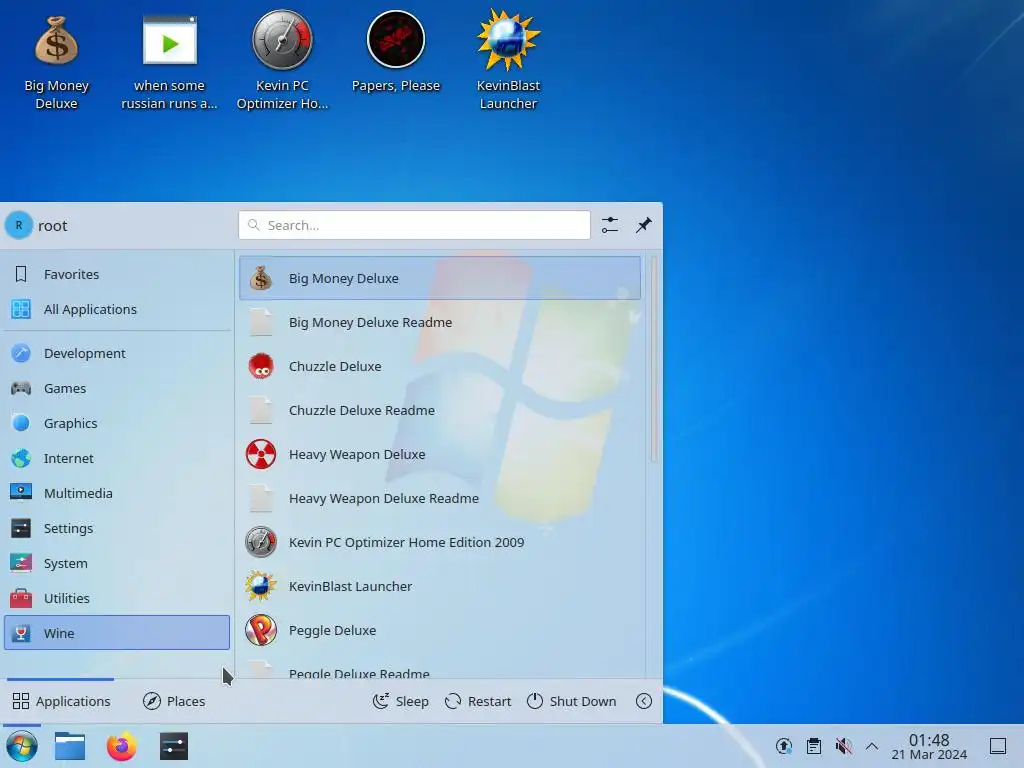Image resolution: width=1024 pixels, height=768 pixels.
Task: Click the root user avatar
Action: [x=19, y=225]
